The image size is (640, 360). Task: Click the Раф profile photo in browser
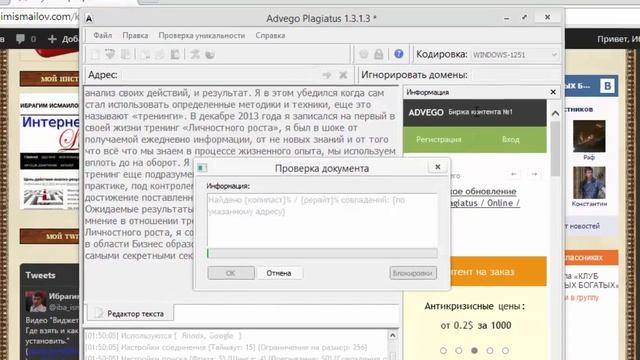[x=589, y=136]
